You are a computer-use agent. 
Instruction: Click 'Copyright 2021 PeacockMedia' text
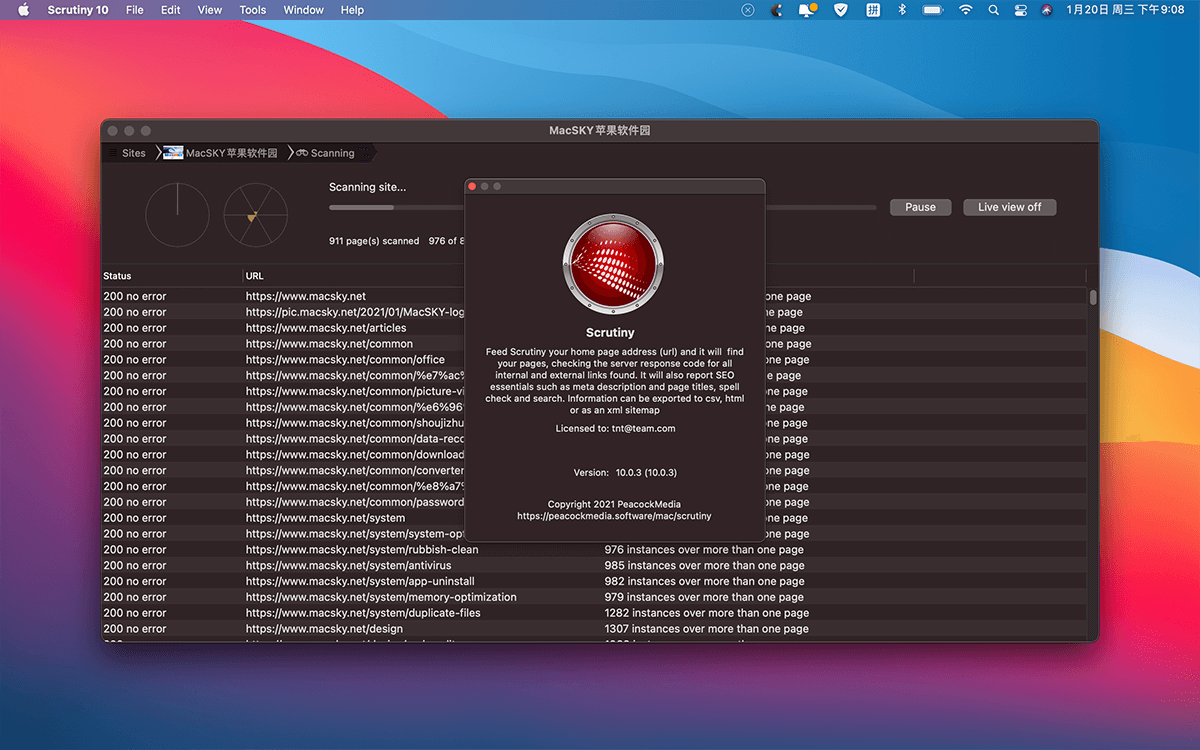[x=614, y=504]
